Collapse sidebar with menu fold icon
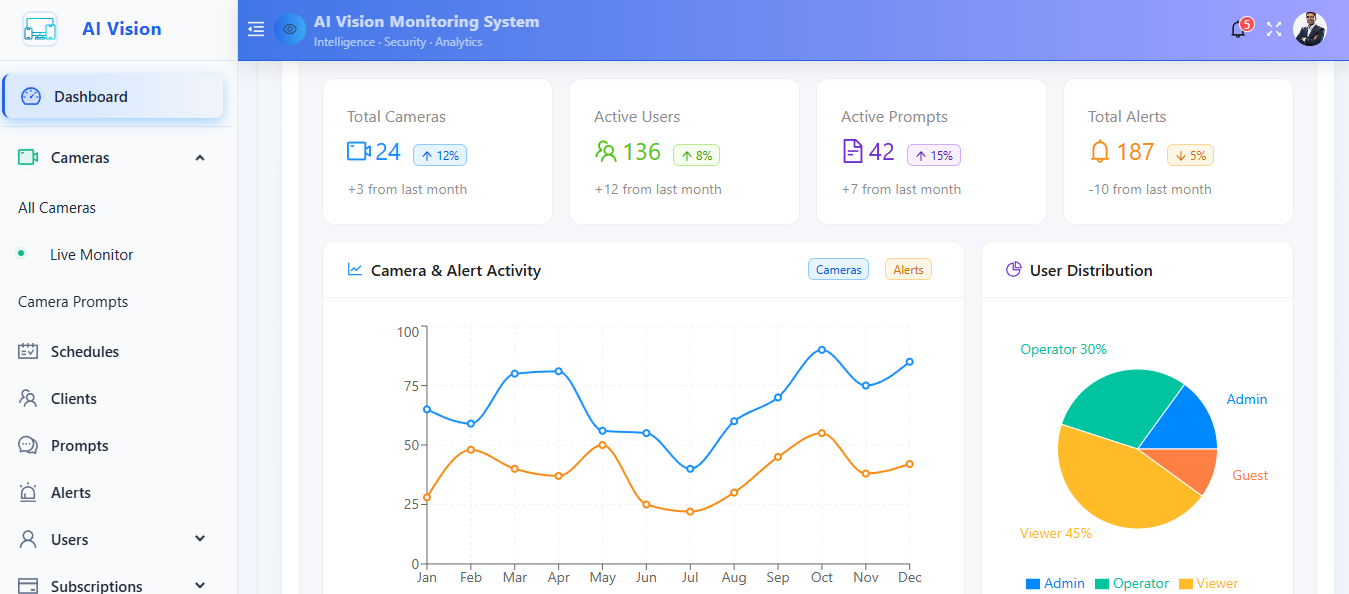Image resolution: width=1349 pixels, height=594 pixels. (256, 30)
